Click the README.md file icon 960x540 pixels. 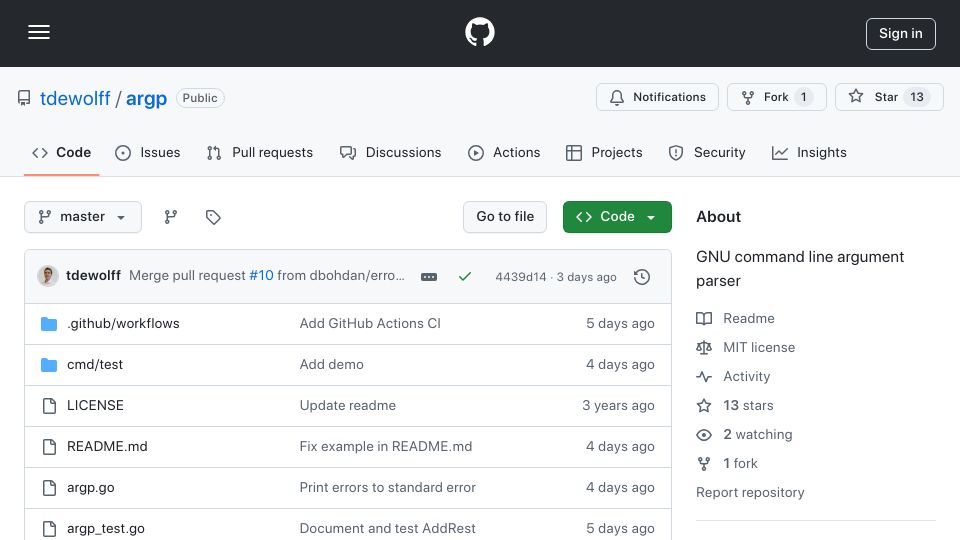49,447
